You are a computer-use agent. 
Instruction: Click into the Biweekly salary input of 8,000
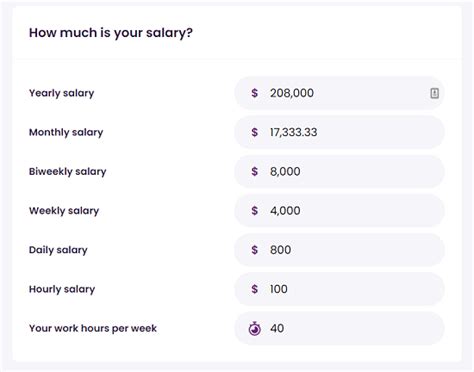339,172
